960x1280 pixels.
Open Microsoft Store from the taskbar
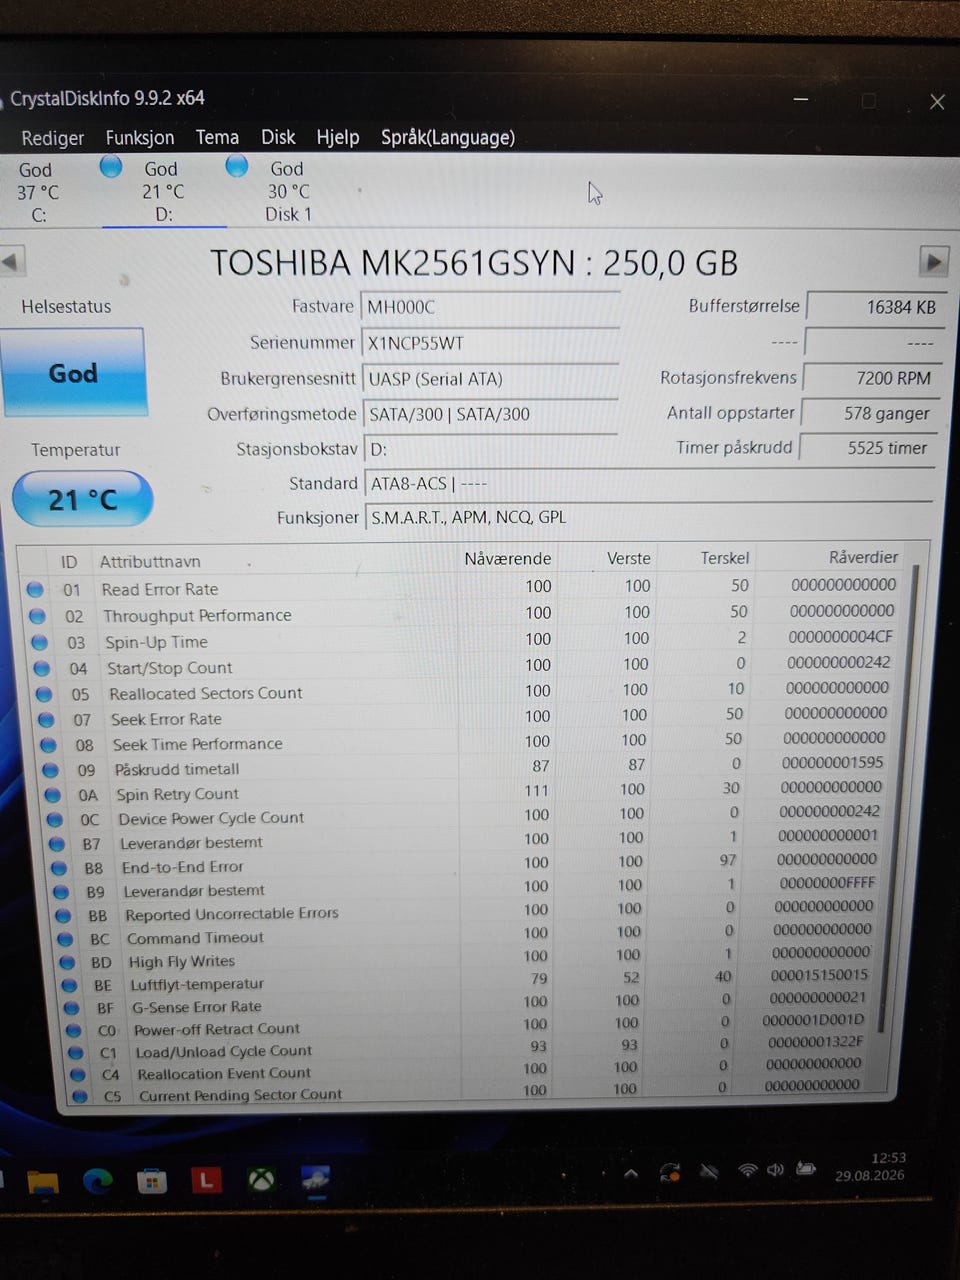coord(152,1182)
